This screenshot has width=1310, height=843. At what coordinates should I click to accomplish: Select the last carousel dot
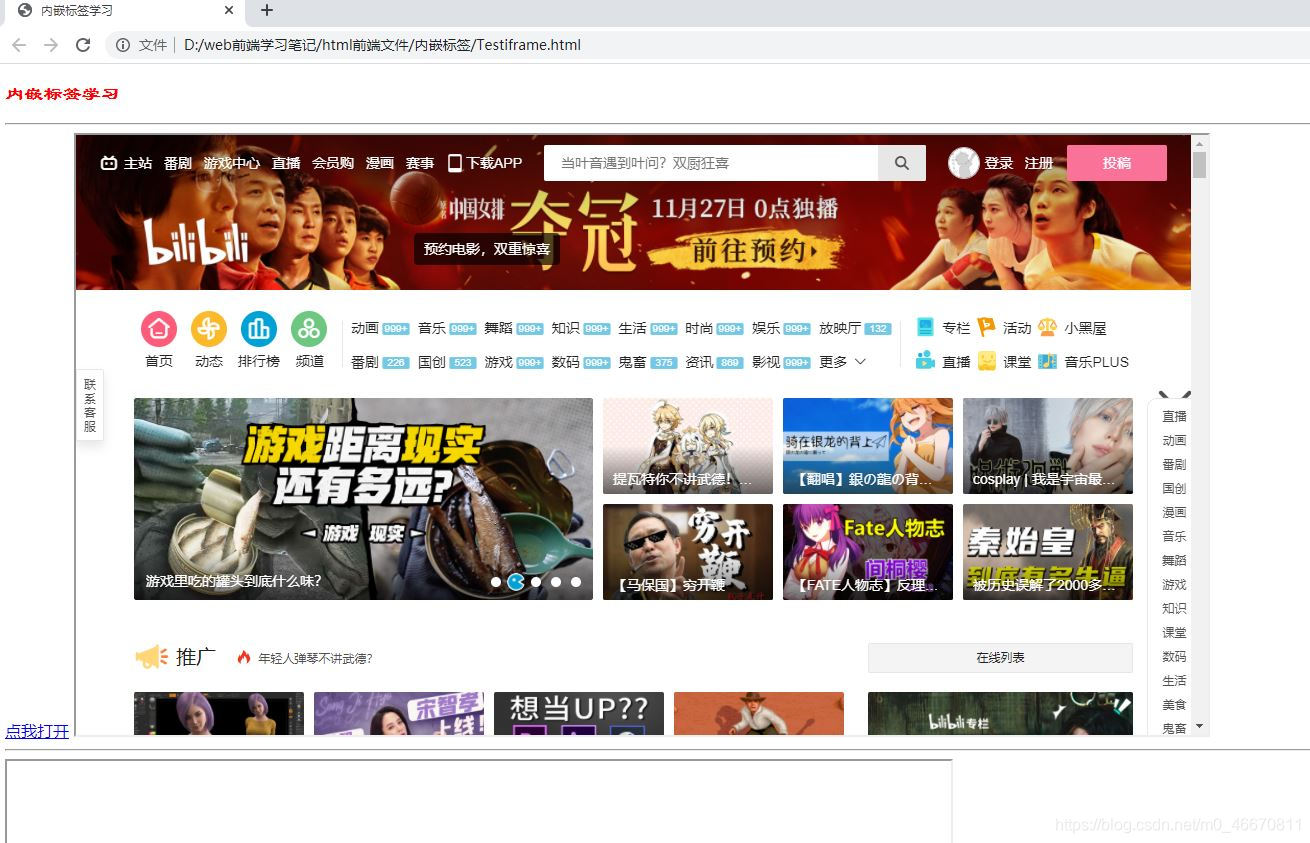(x=576, y=582)
